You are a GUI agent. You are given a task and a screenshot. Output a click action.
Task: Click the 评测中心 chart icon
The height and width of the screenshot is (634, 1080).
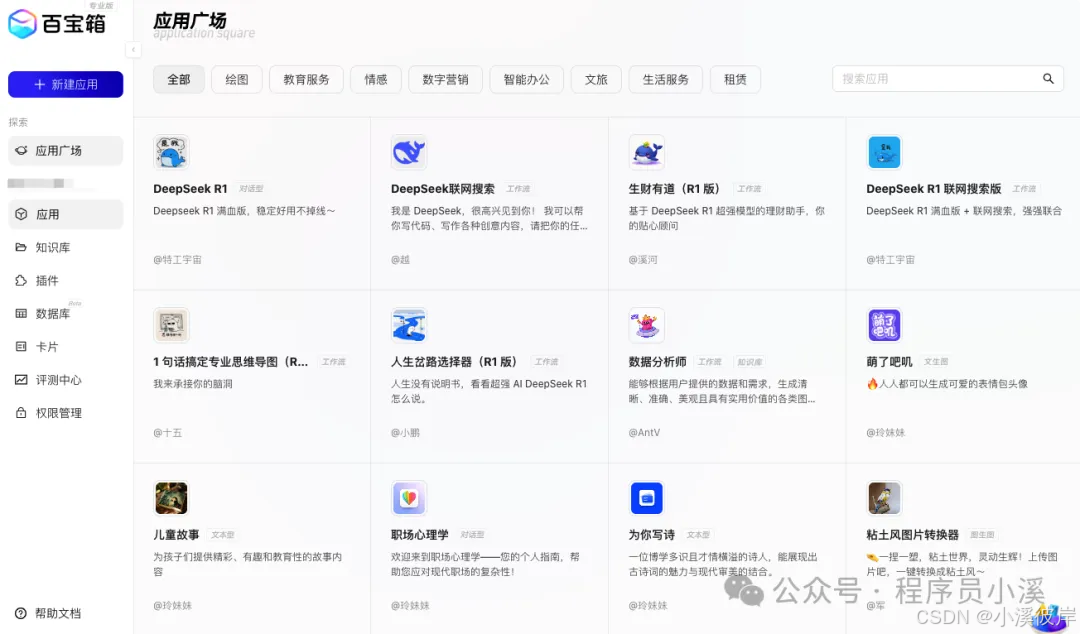(21, 380)
